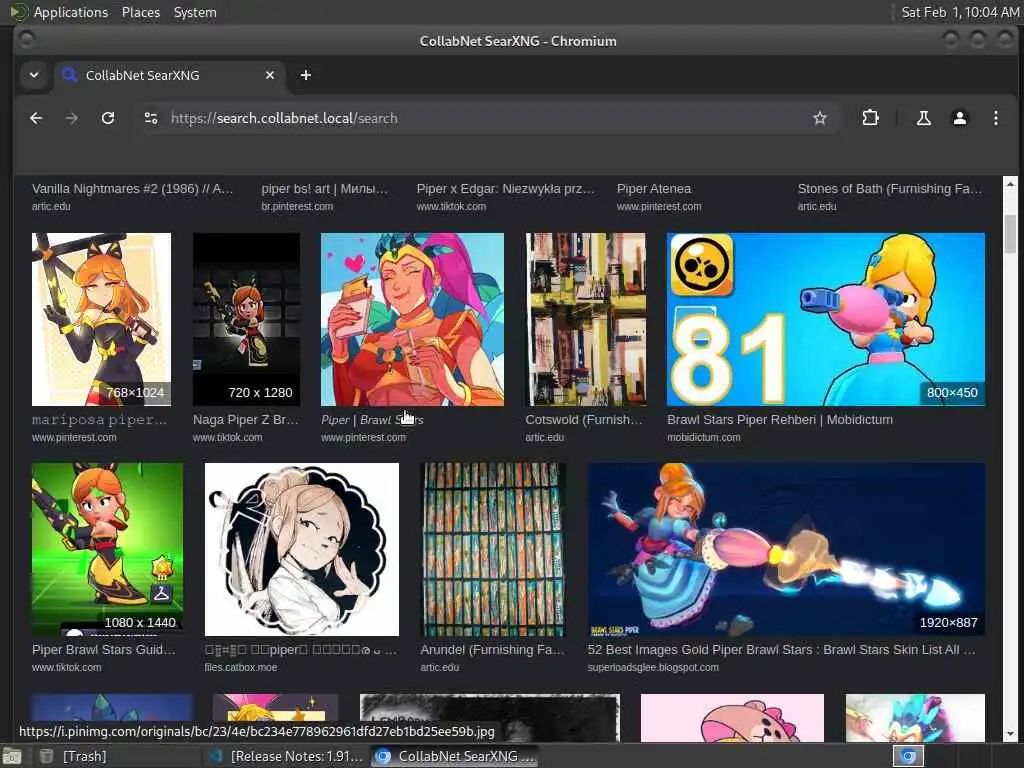View site information icon in address bar
This screenshot has height=768, width=1024.
pos(151,118)
